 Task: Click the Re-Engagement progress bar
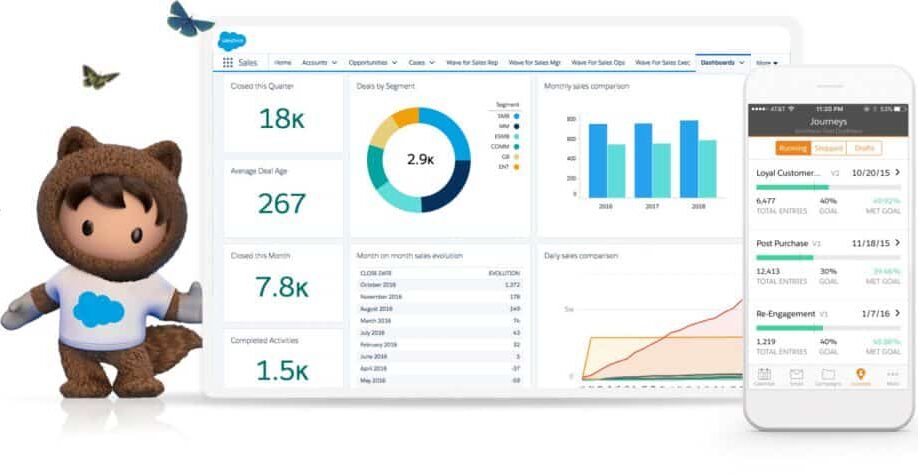828,328
